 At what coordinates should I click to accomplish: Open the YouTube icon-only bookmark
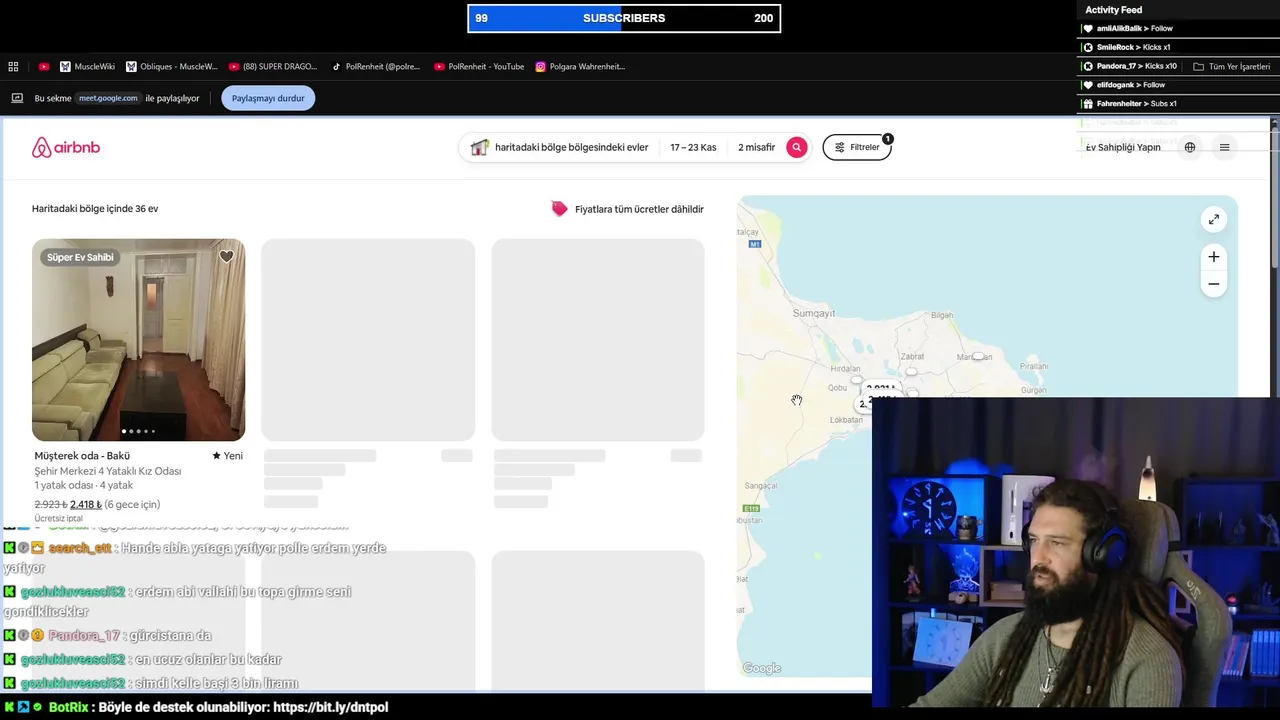44,67
